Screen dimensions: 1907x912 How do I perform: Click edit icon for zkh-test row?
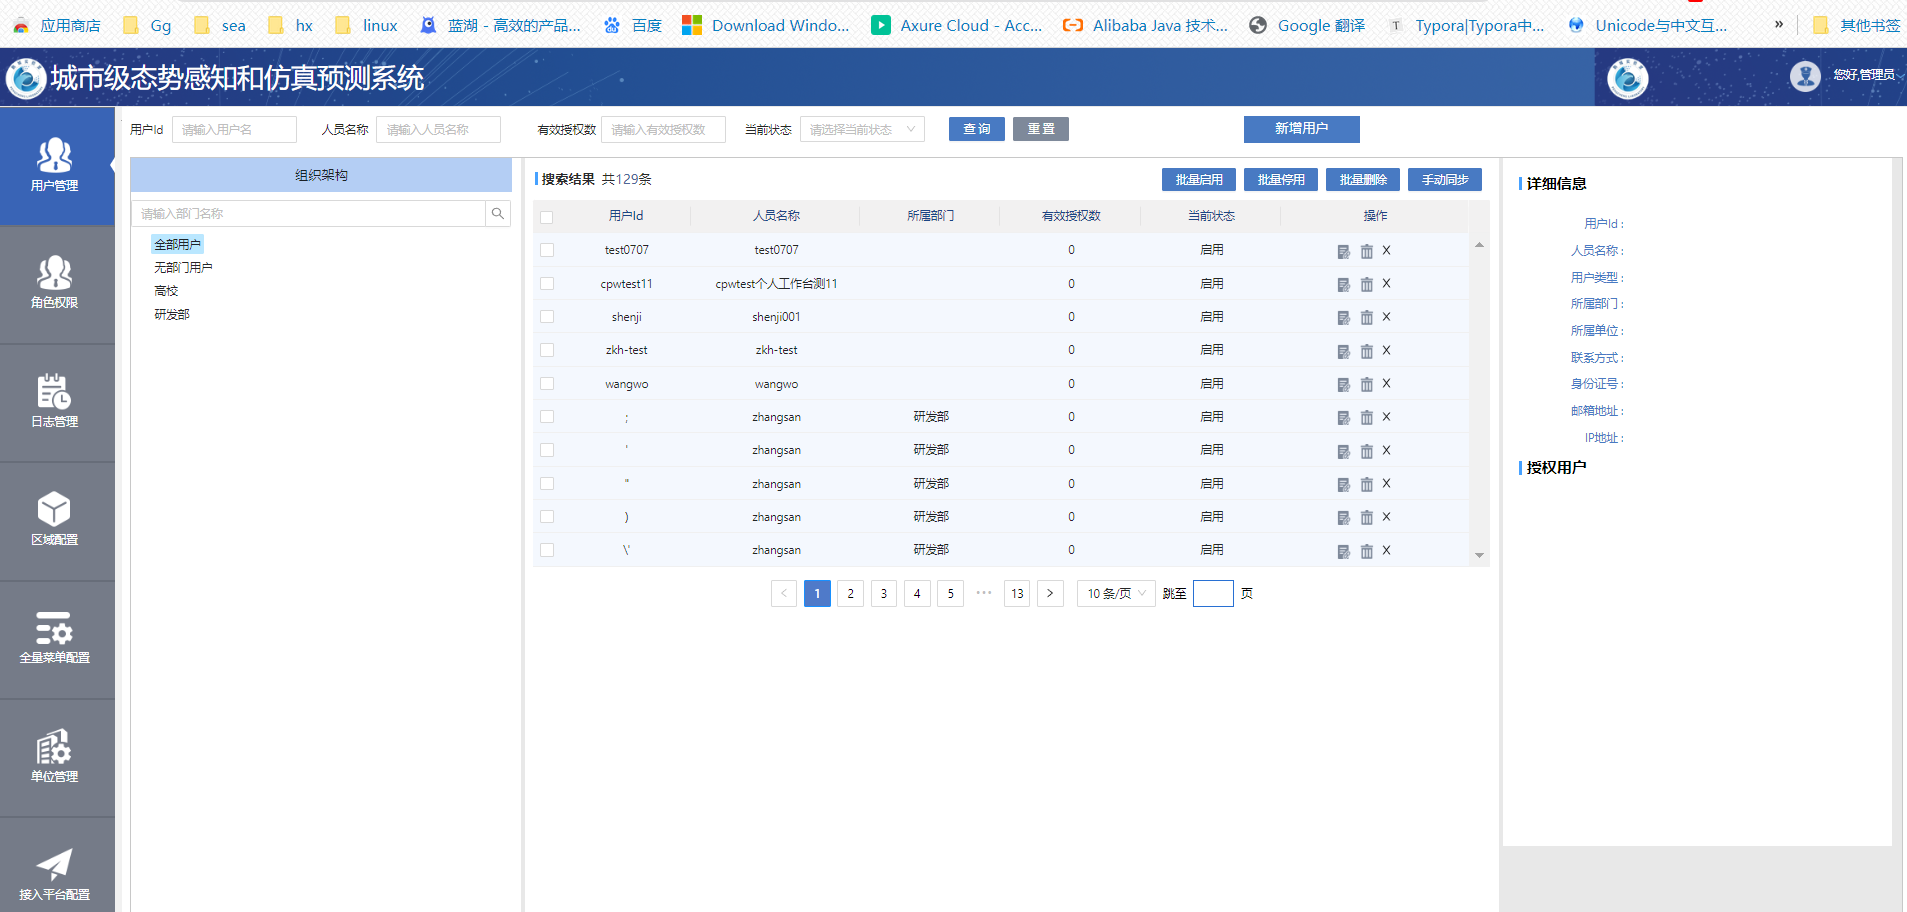(x=1343, y=351)
